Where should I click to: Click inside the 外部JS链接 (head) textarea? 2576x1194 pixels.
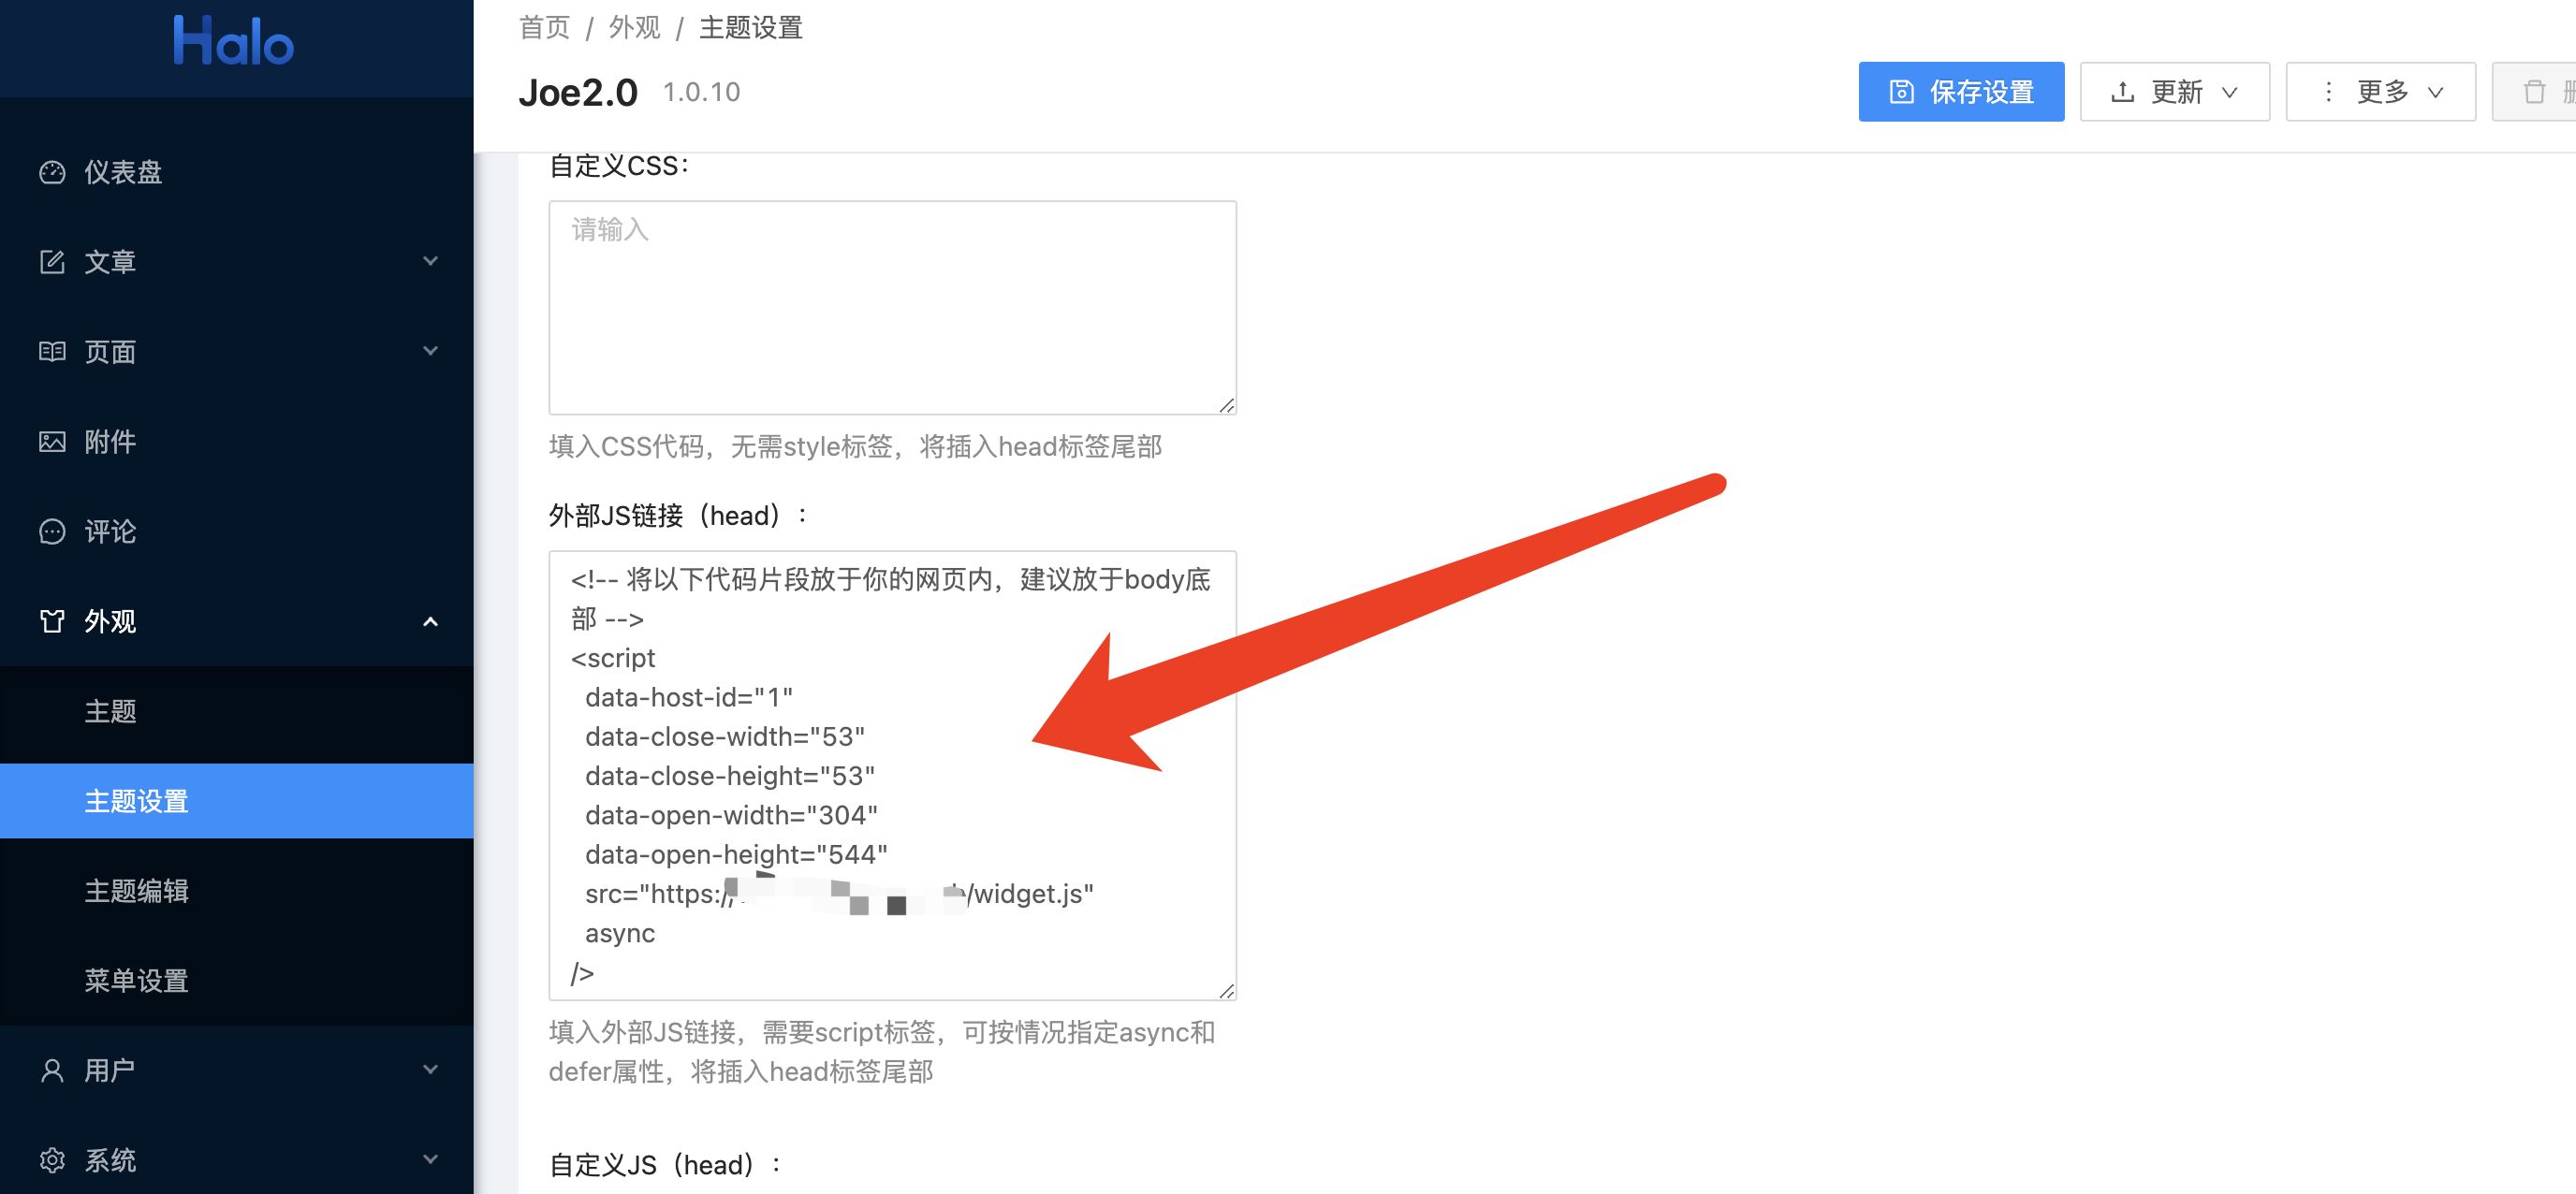pyautogui.click(x=892, y=775)
